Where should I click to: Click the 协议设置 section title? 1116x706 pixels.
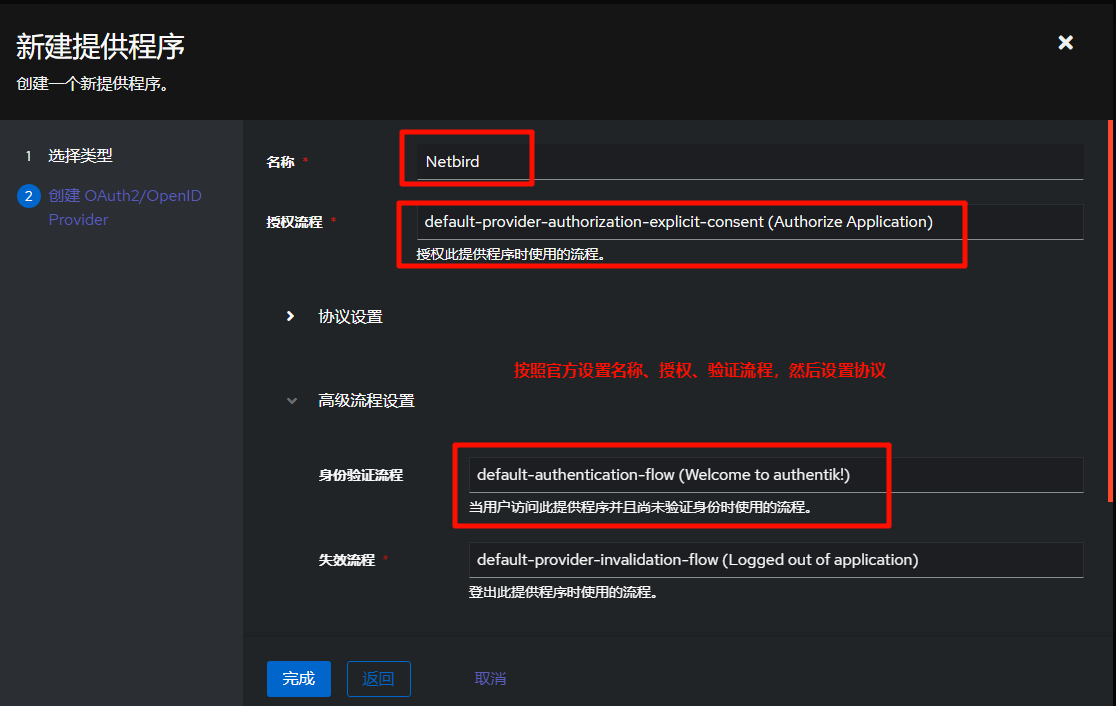[350, 317]
